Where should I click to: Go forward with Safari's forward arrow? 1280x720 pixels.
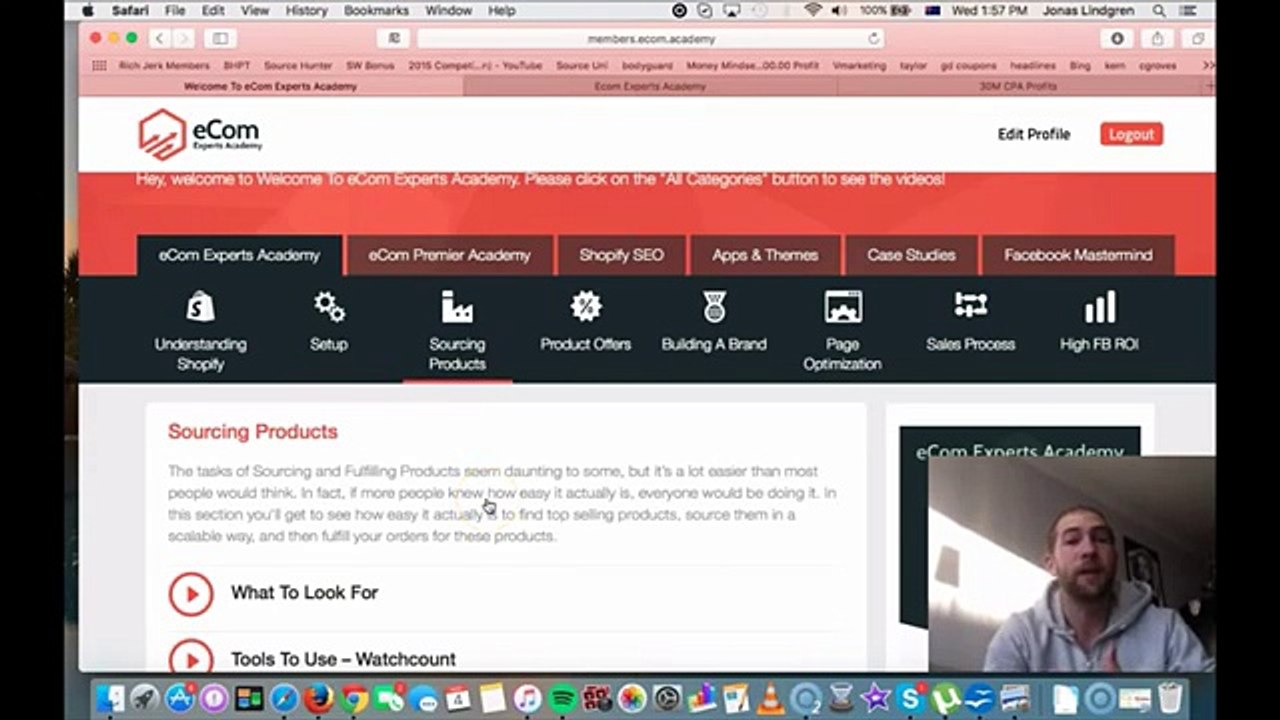[x=182, y=38]
